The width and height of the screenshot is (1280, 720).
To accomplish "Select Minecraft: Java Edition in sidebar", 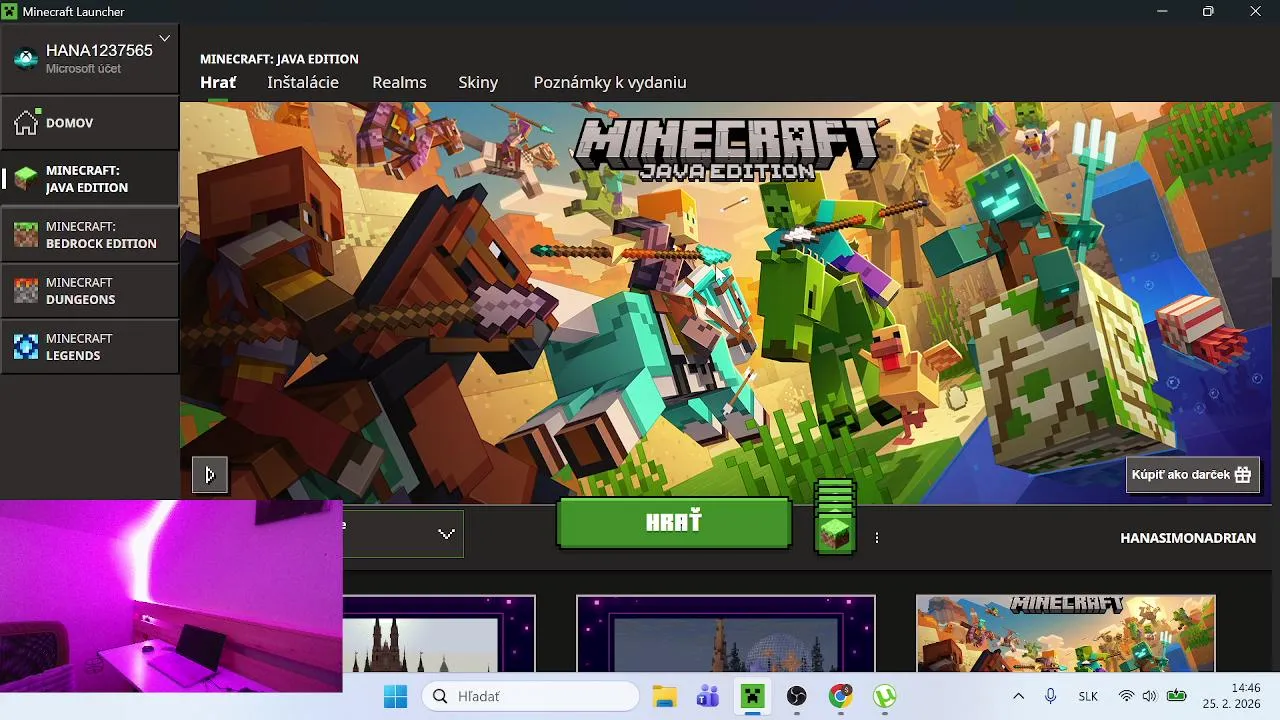I will pyautogui.click(x=90, y=179).
